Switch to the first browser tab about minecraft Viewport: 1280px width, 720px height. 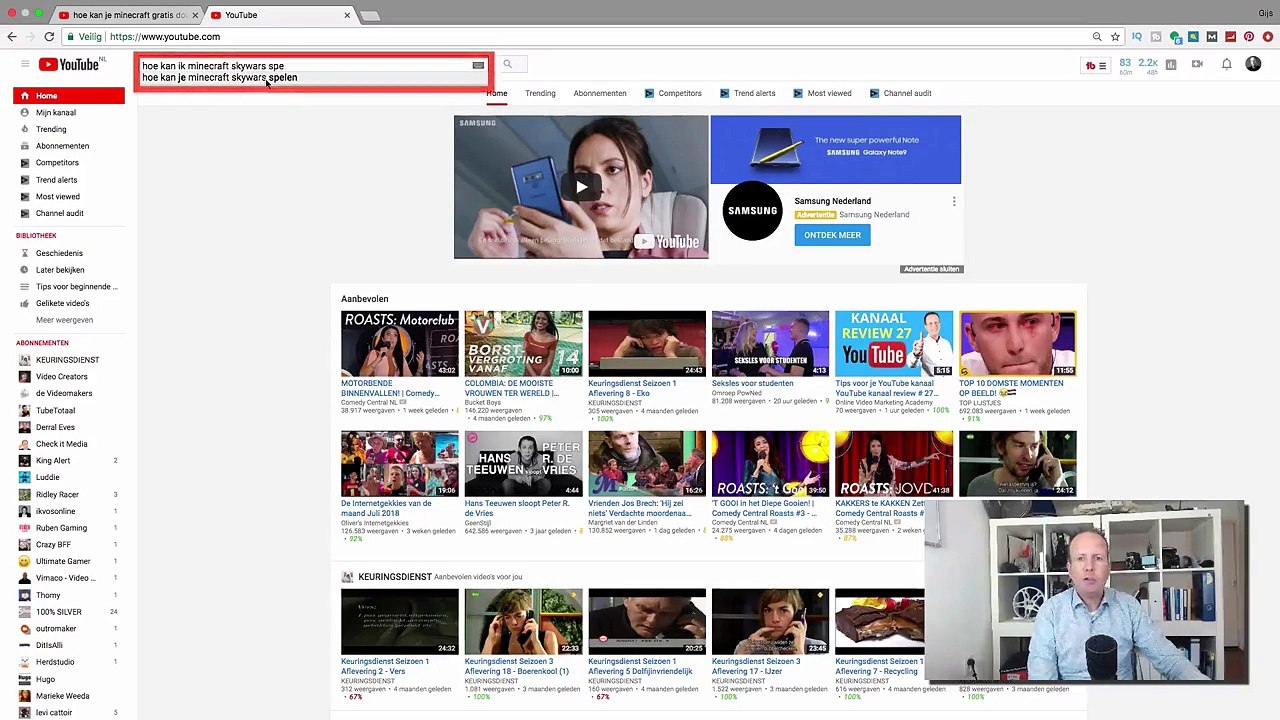(x=127, y=15)
